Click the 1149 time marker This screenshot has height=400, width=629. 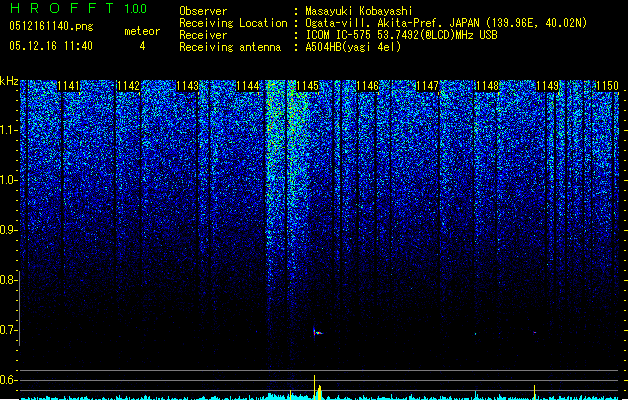[548, 86]
